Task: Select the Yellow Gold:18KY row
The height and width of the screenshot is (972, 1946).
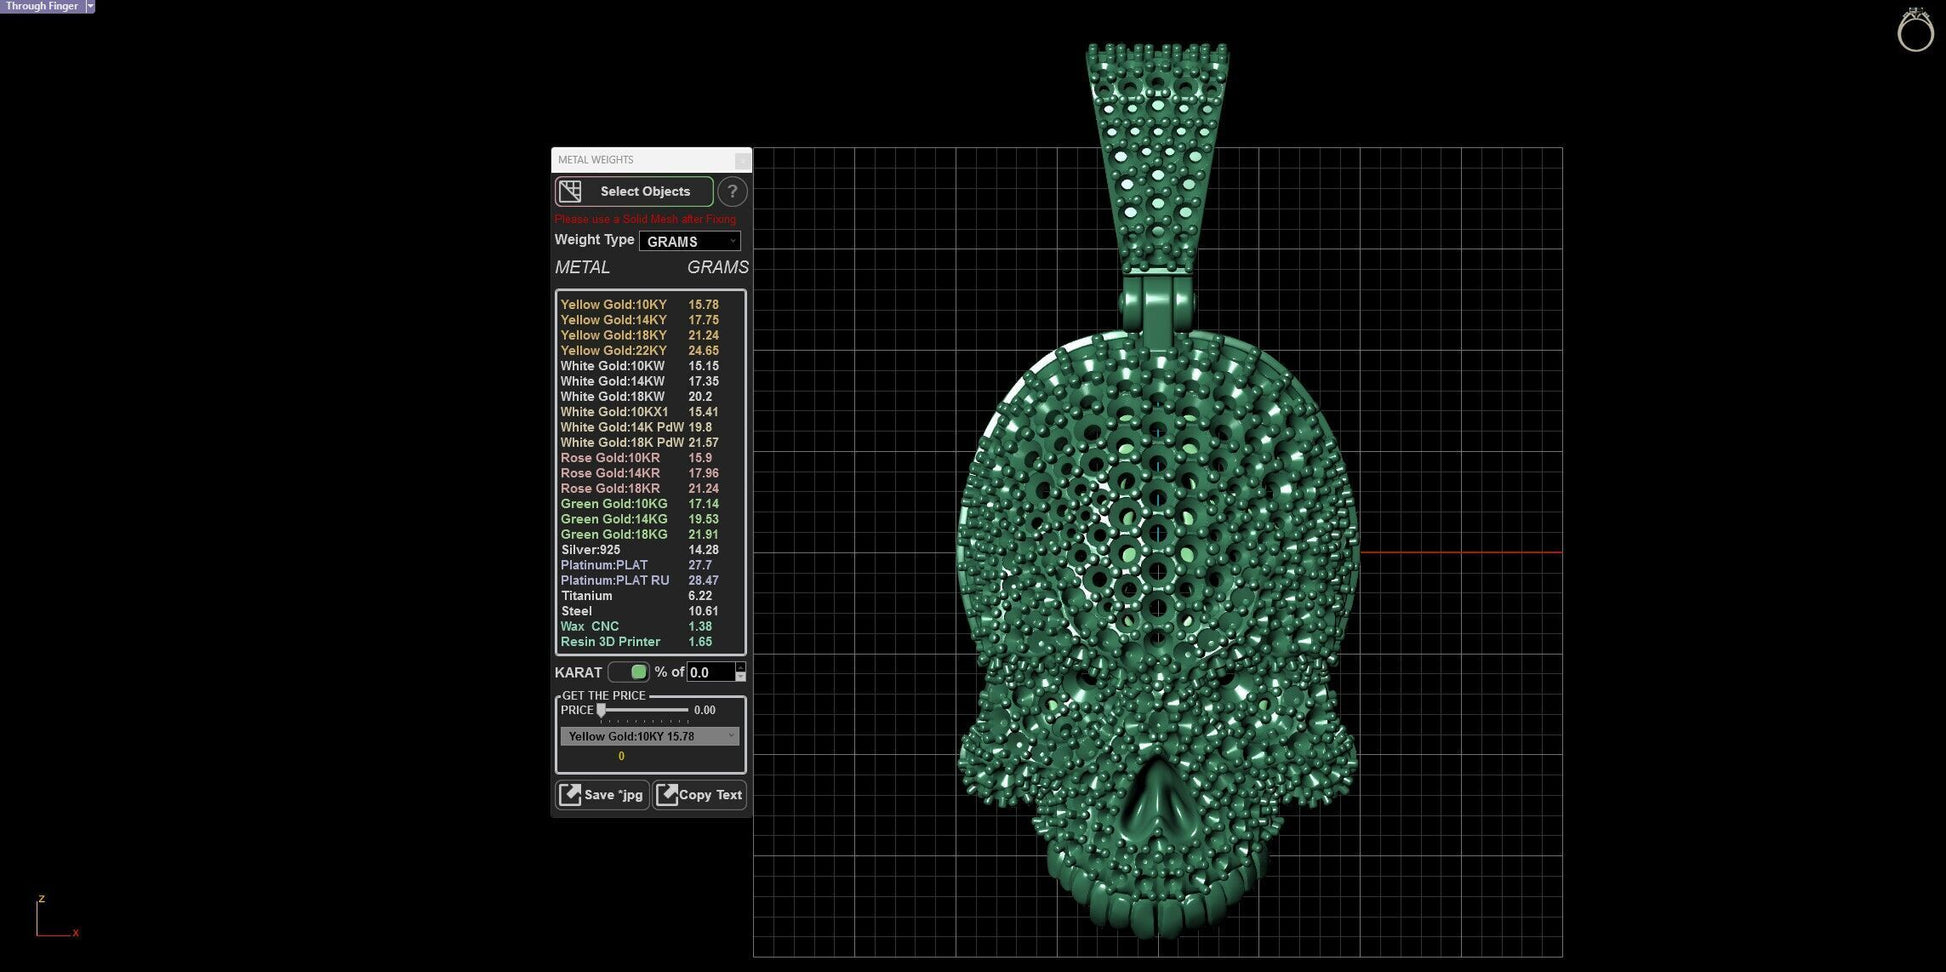Action: [x=650, y=335]
